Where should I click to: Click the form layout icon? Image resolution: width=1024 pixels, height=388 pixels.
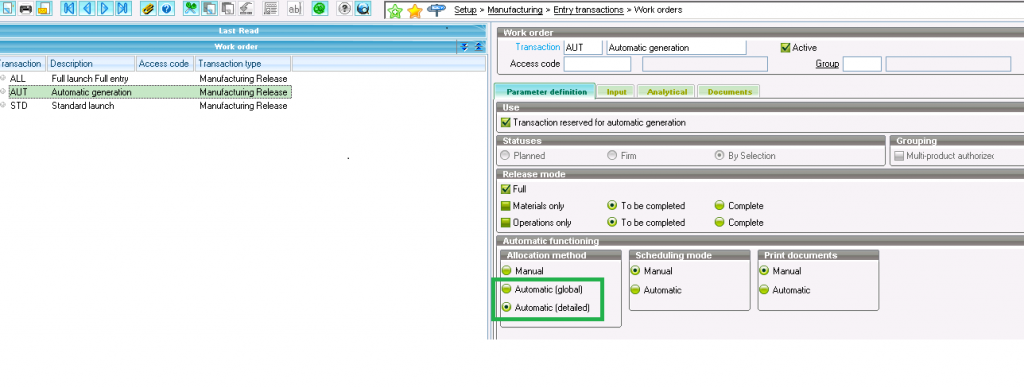point(270,8)
